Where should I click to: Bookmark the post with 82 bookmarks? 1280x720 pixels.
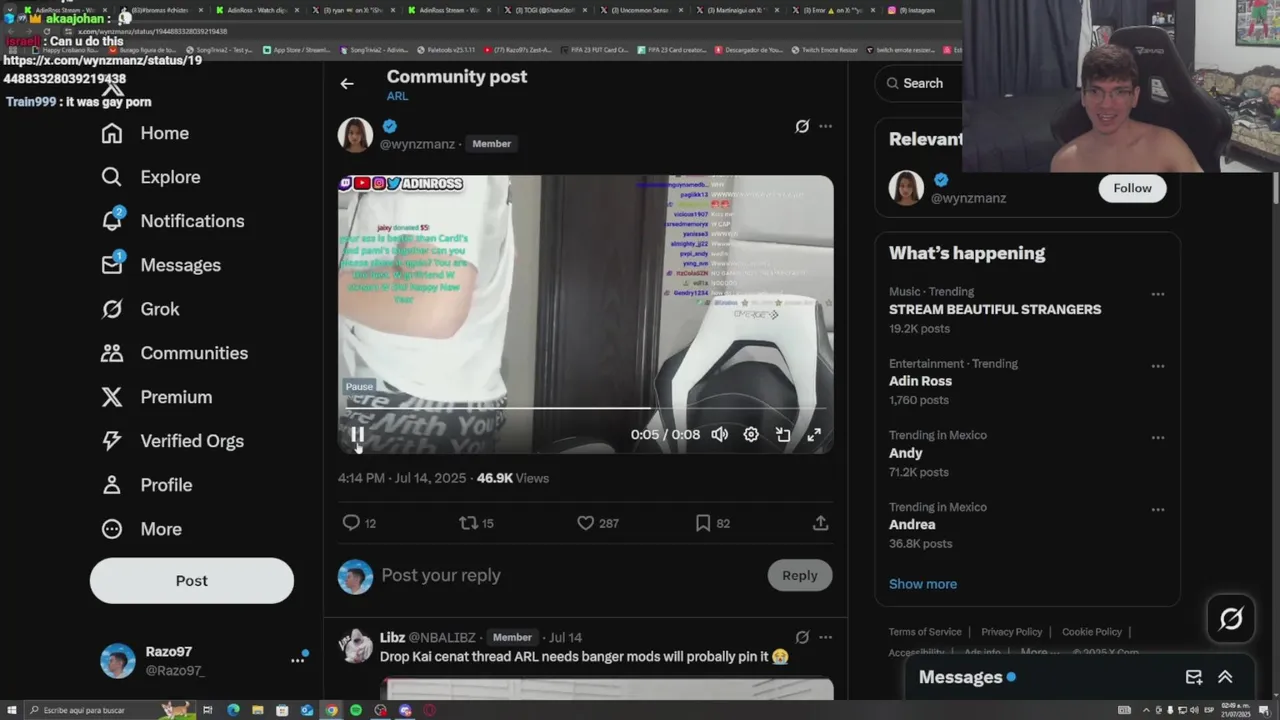(703, 523)
